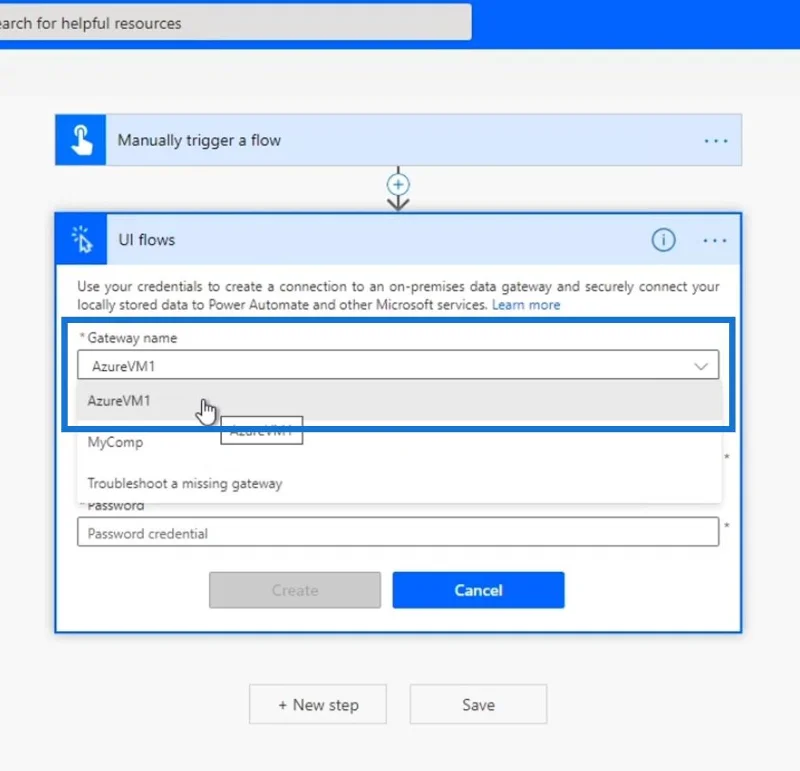Image resolution: width=800 pixels, height=771 pixels.
Task: Click the Search for helpful resources box
Action: coord(236,22)
